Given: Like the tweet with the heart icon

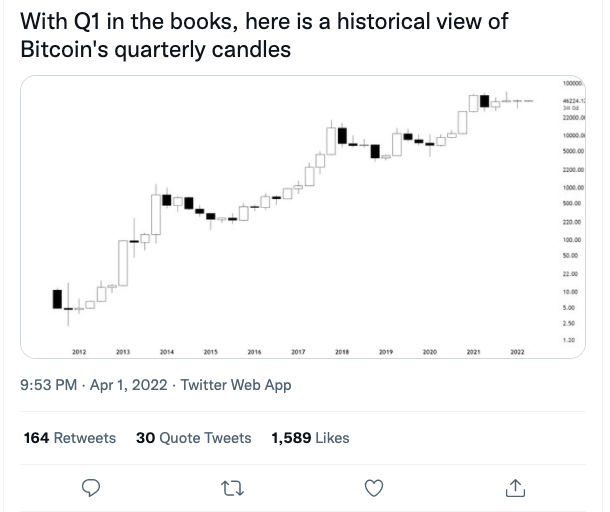Looking at the screenshot, I should (x=374, y=488).
